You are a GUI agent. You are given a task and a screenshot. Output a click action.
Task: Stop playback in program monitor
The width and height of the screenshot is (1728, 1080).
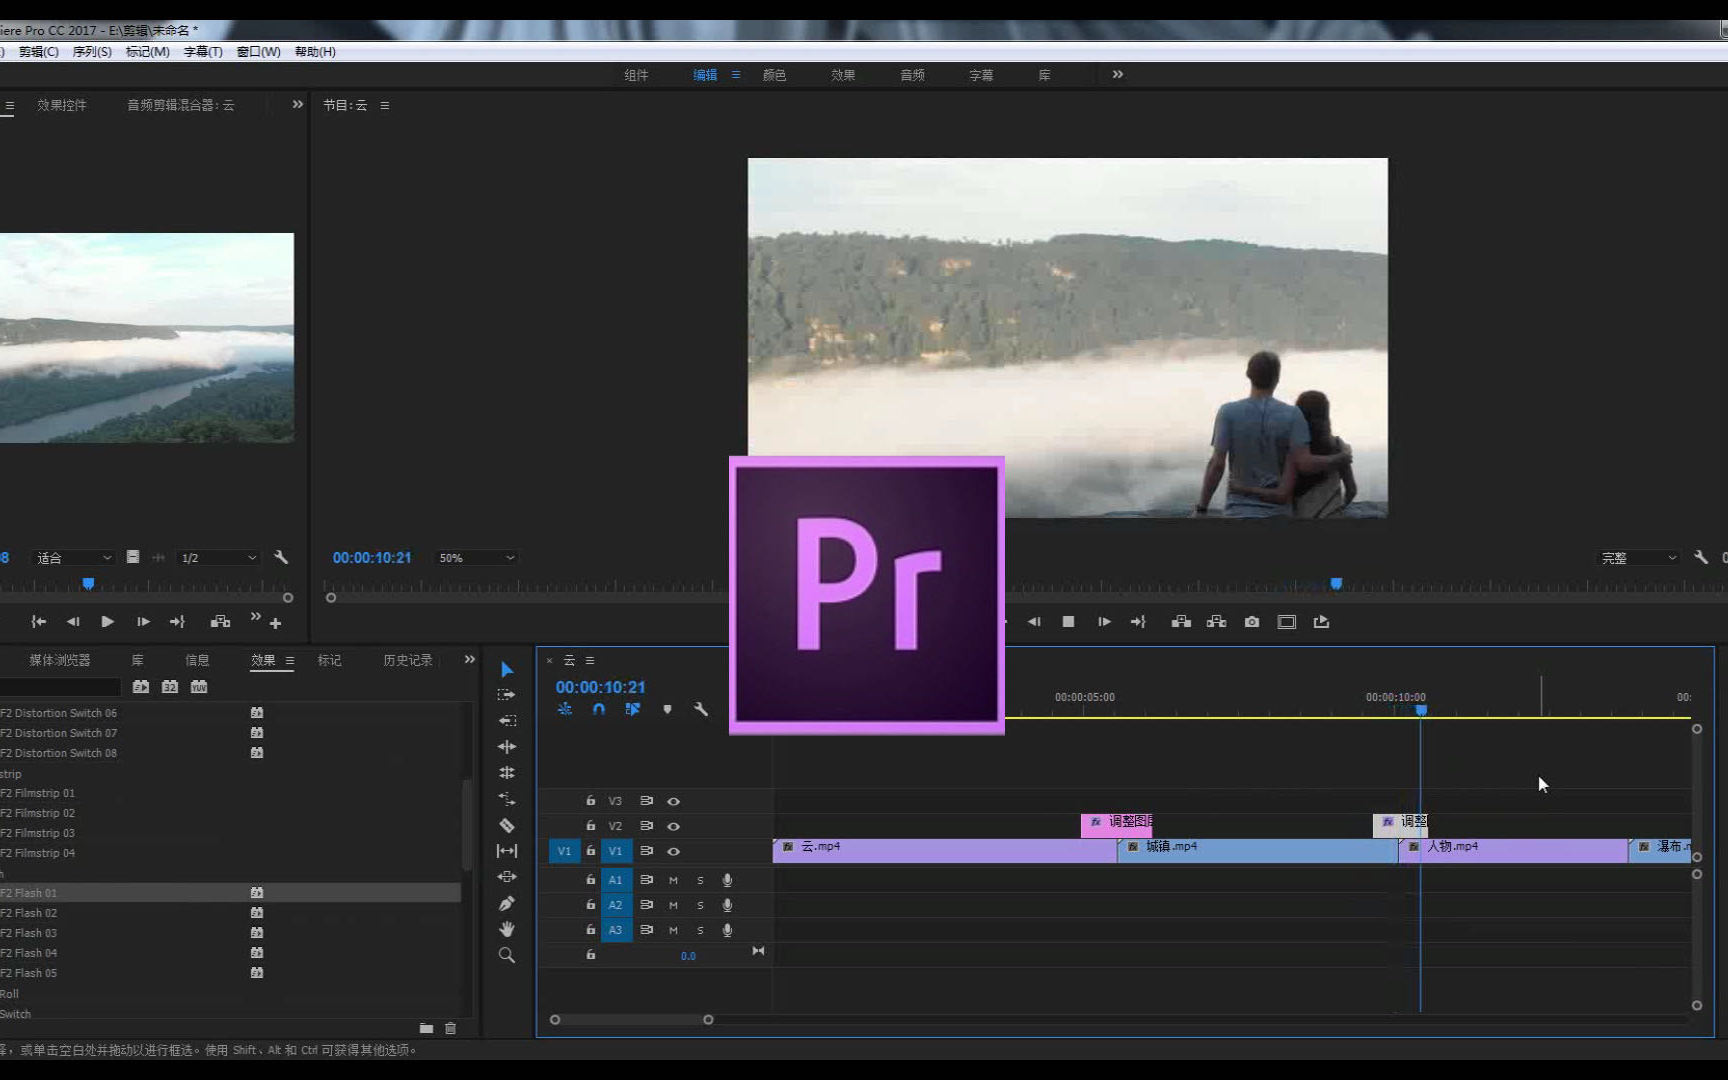click(x=1068, y=622)
